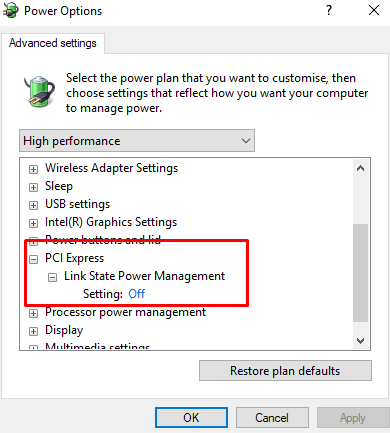Select the Advanced settings tab

(x=53, y=43)
